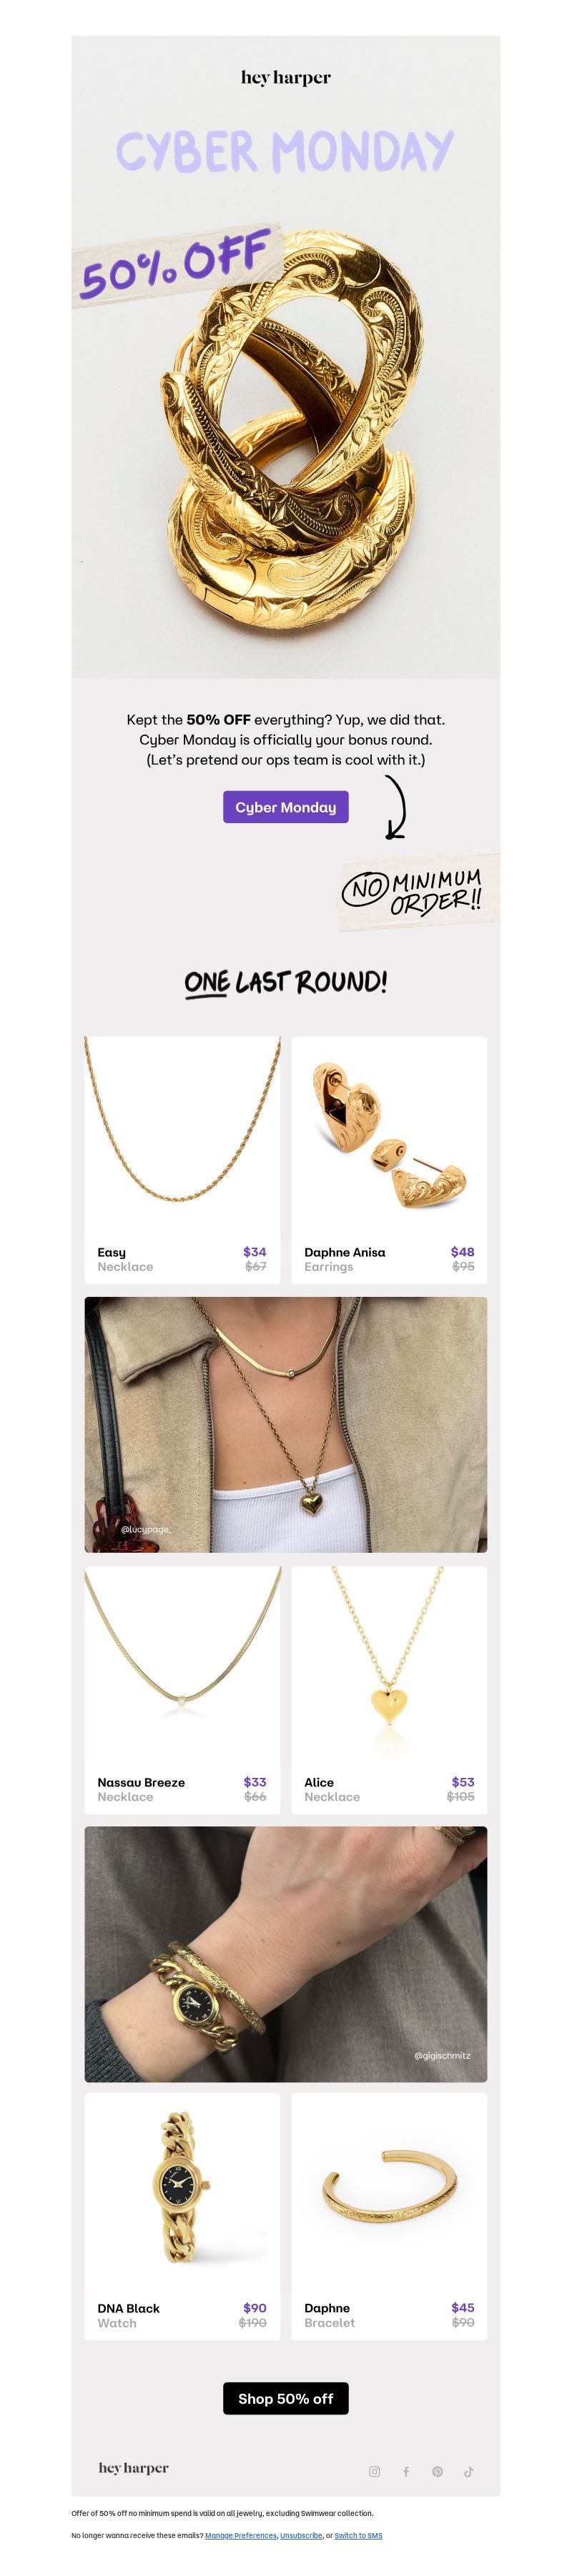Click the hey harper logo at top
Image resolution: width=572 pixels, height=2576 pixels.
coord(286,78)
